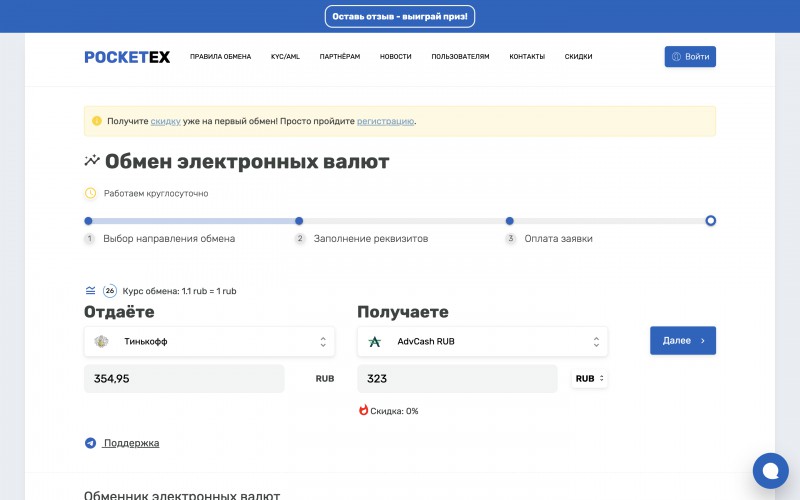The height and width of the screenshot is (500, 800).
Task: Click the third progress step dot
Action: click(510, 221)
